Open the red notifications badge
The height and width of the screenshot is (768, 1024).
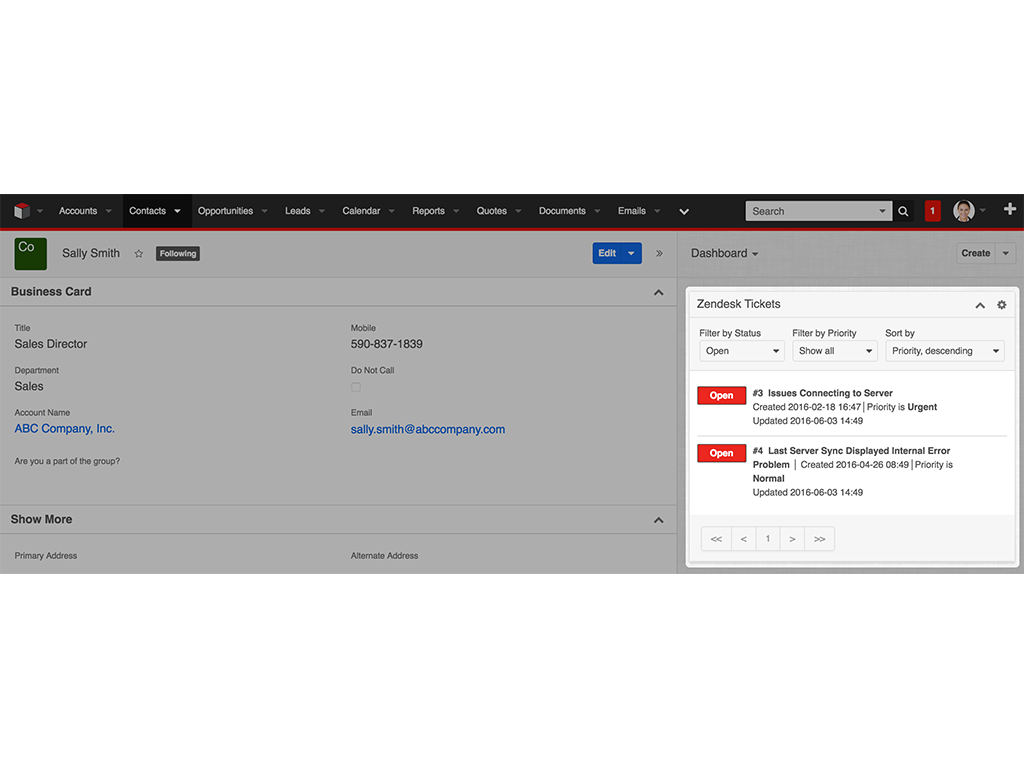(932, 211)
